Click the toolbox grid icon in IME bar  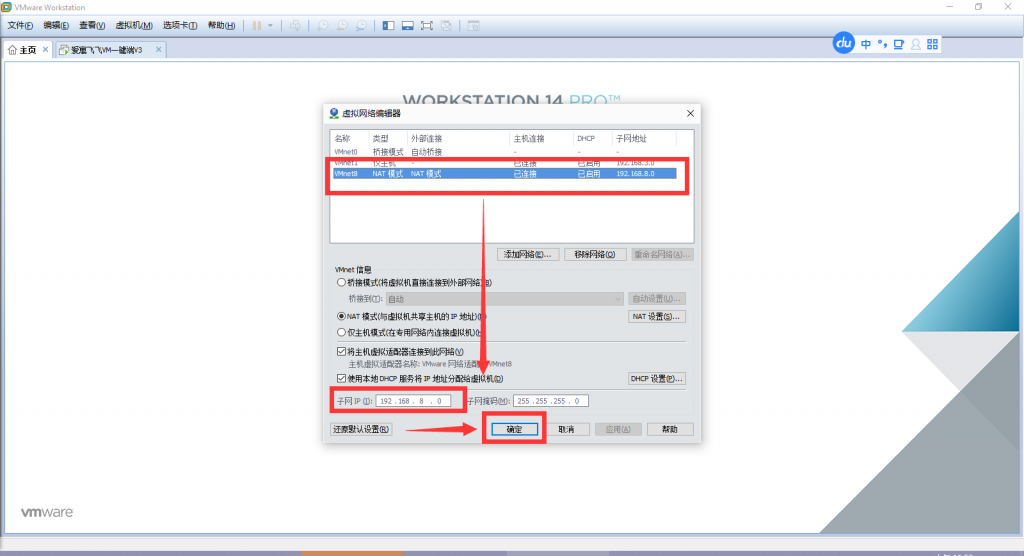point(933,44)
